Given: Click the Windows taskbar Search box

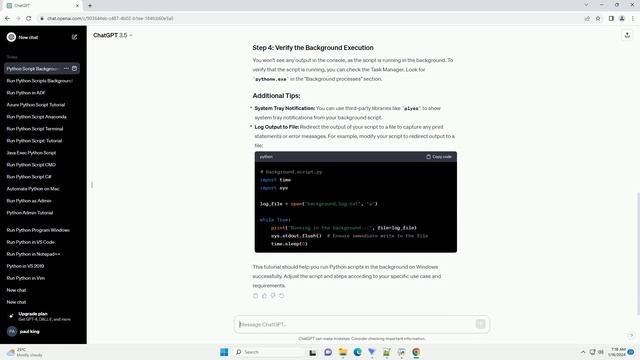Looking at the screenshot, I should [x=269, y=352].
